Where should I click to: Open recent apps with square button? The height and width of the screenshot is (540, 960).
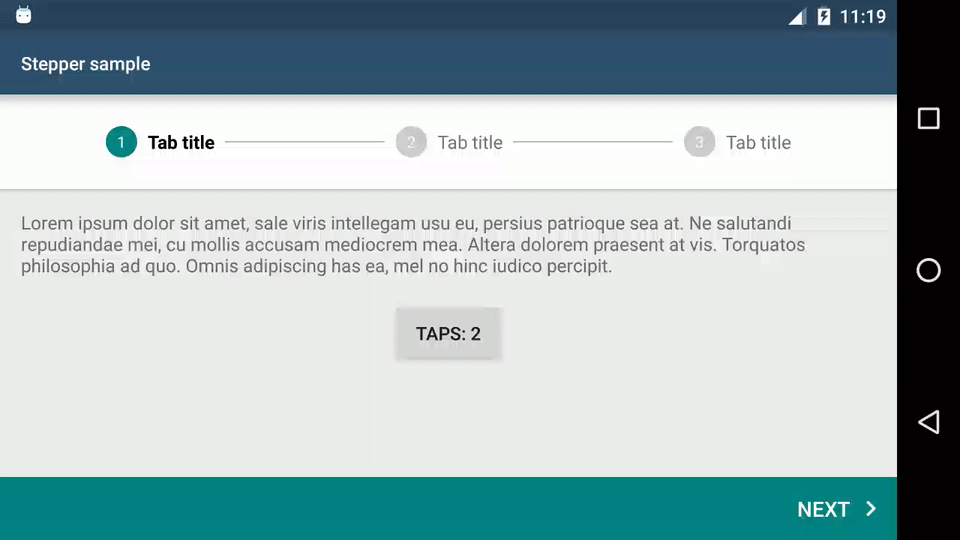click(x=929, y=118)
